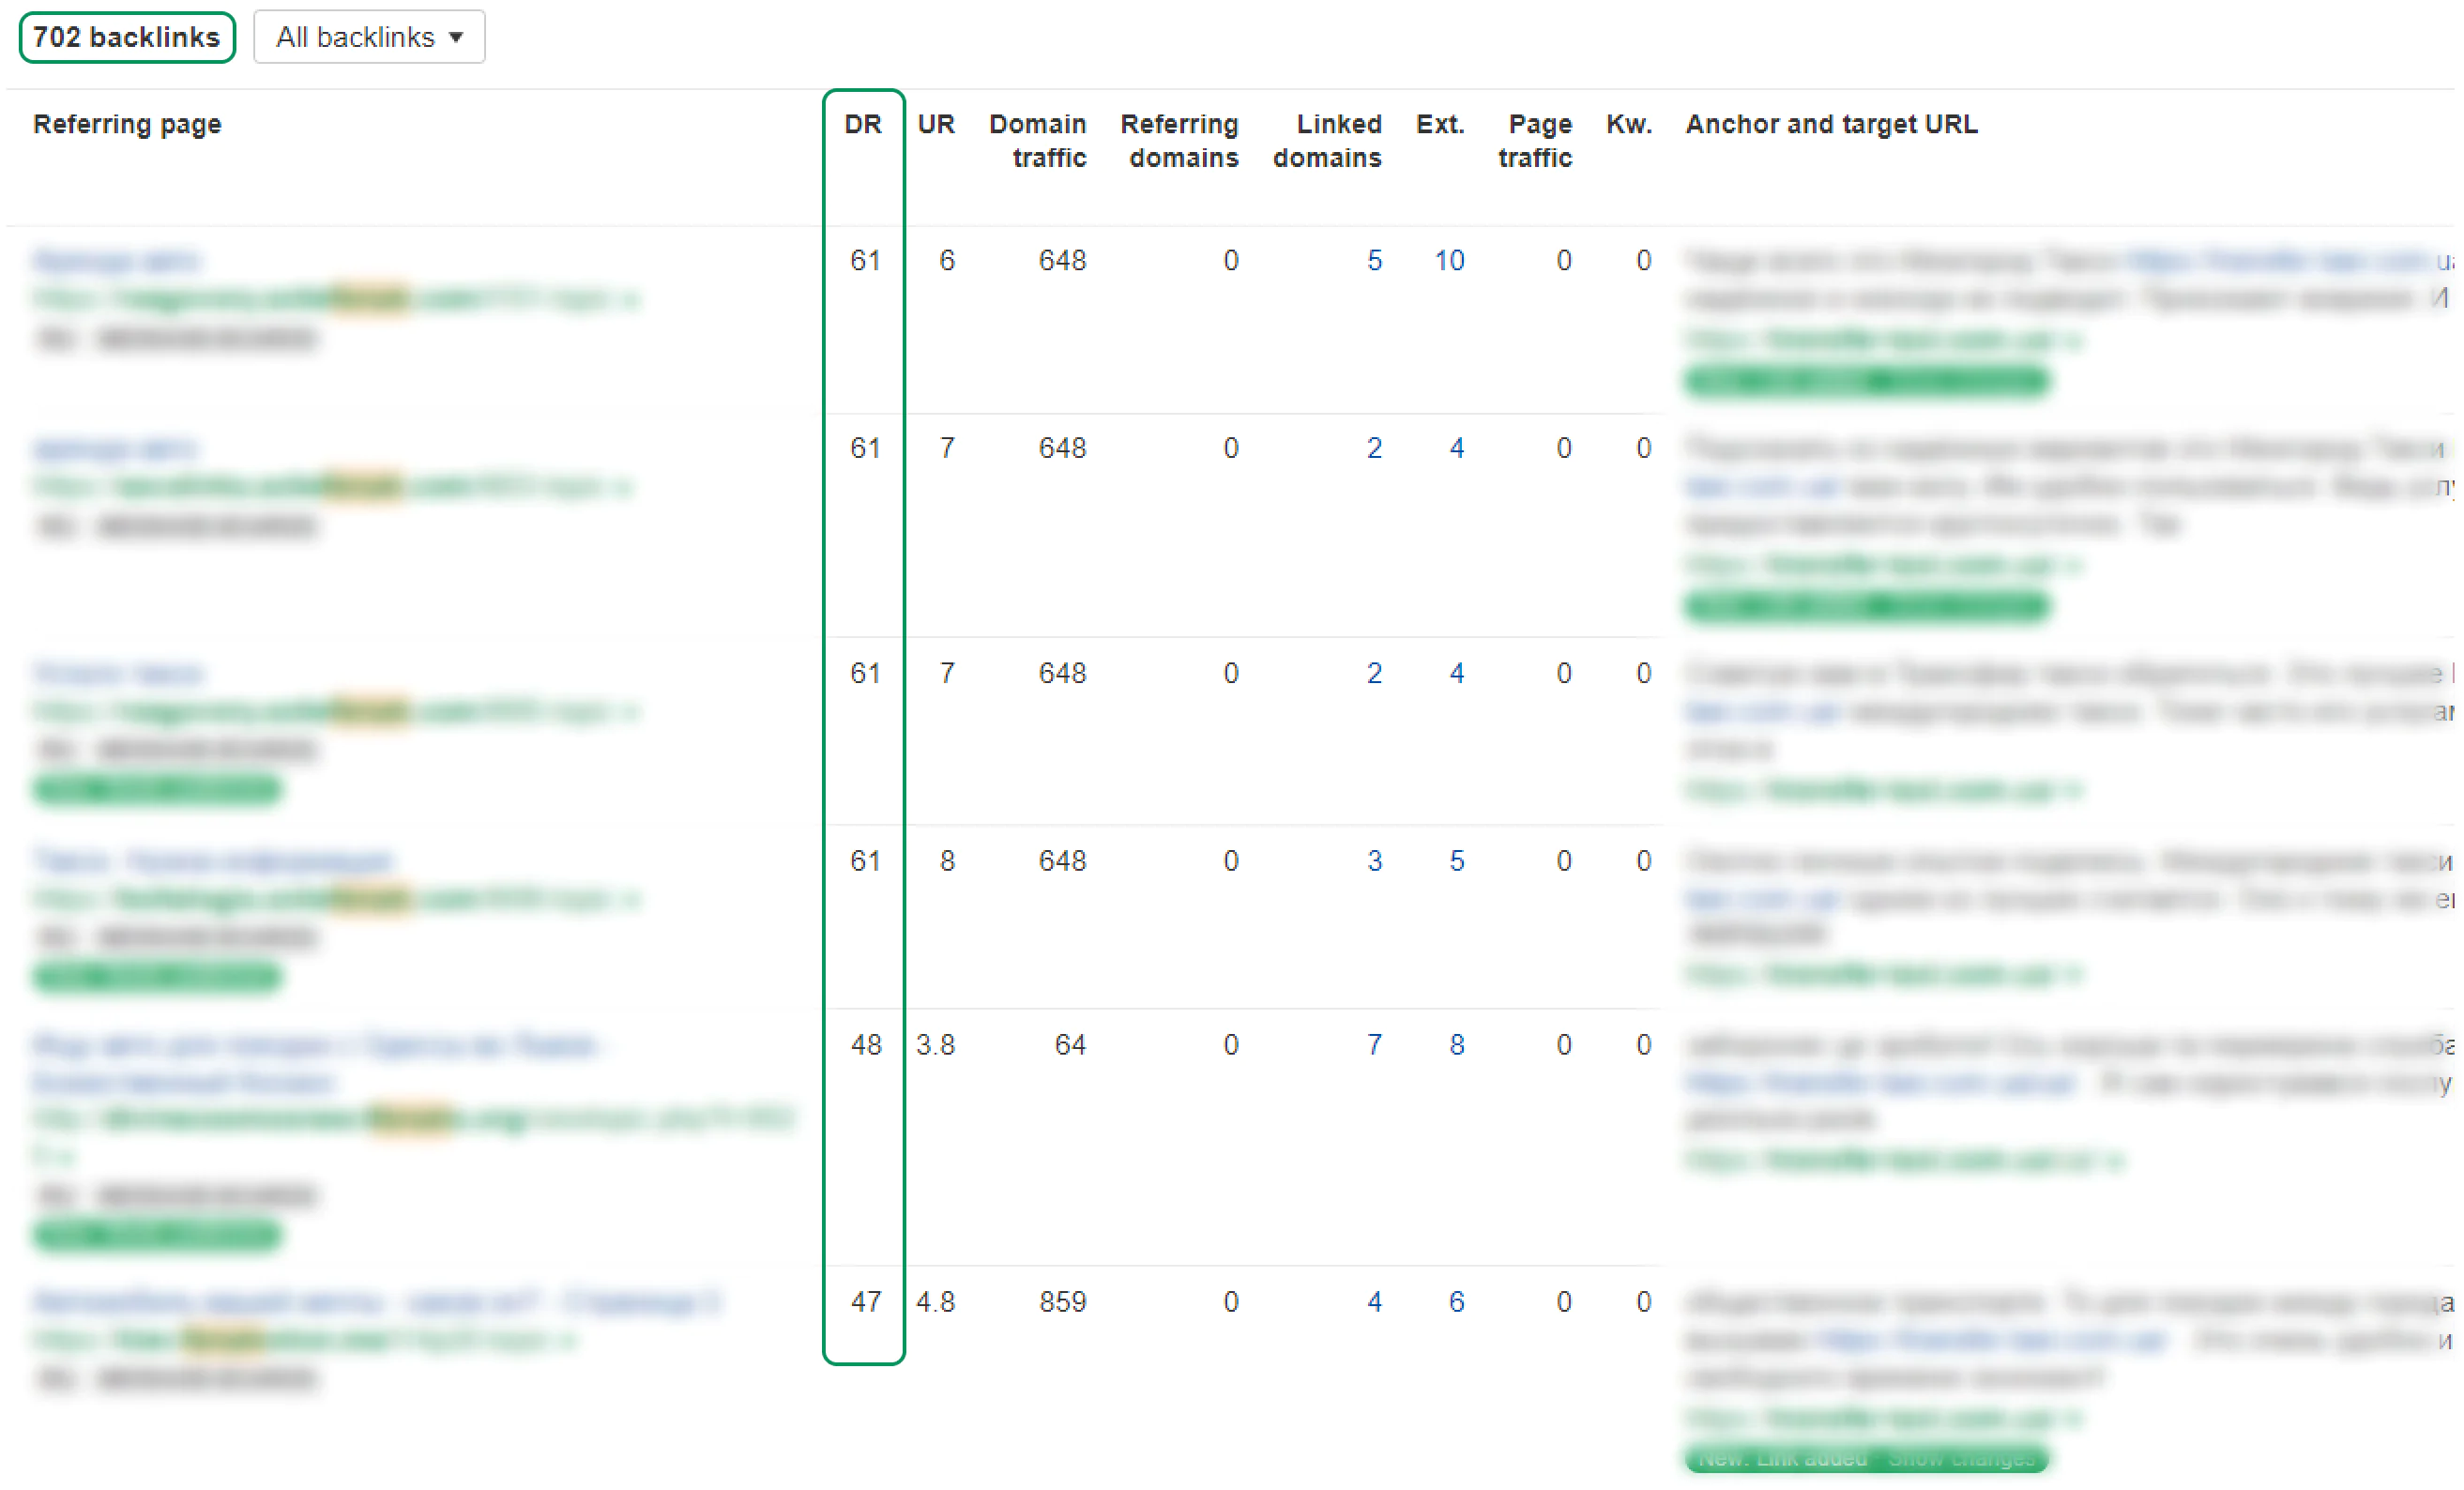
Task: Click the Linked domains column header
Action: (x=1327, y=140)
